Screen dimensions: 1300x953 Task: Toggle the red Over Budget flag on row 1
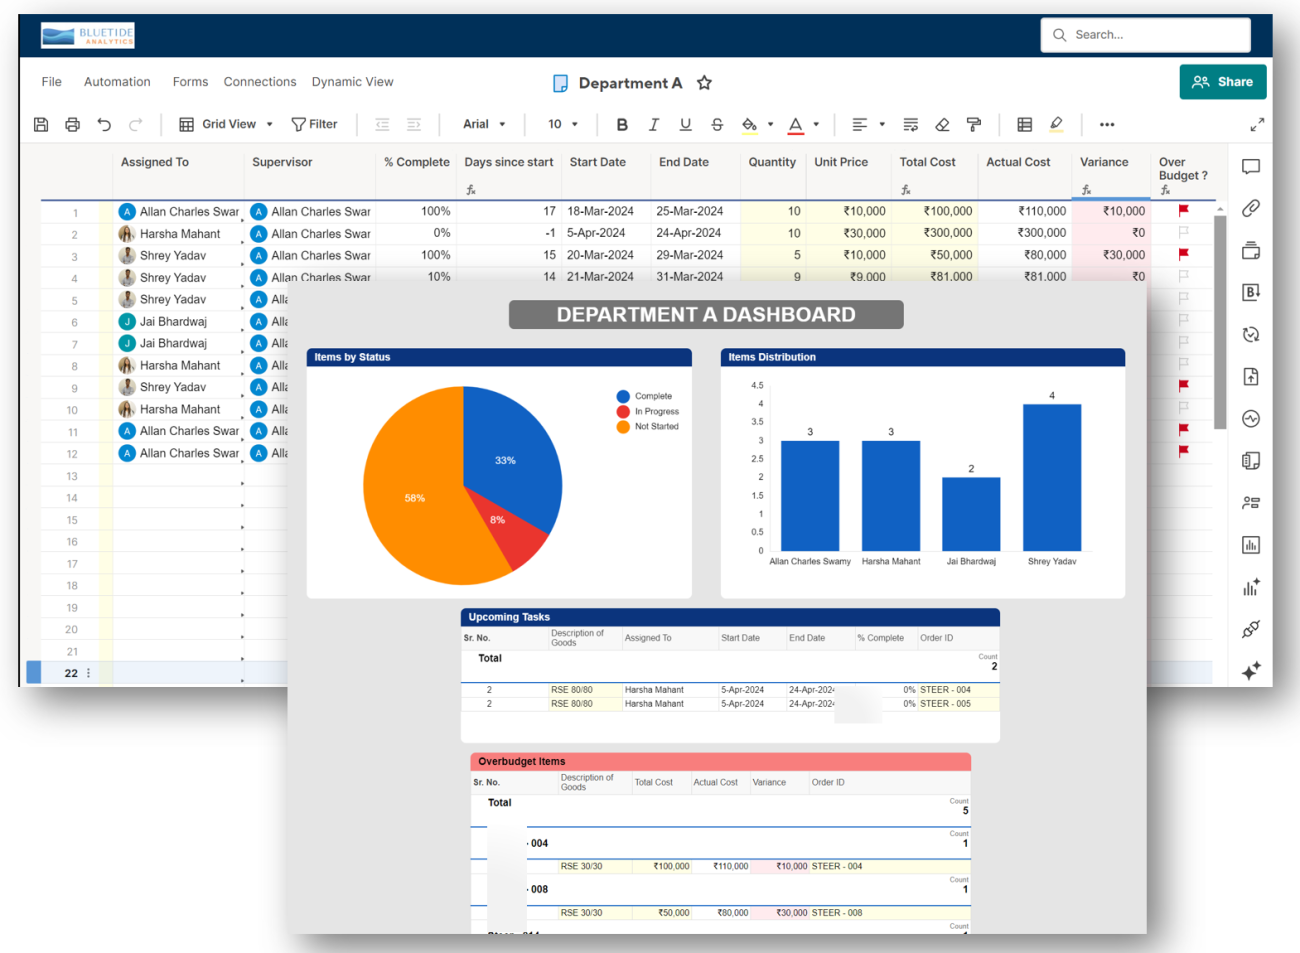pos(1182,211)
